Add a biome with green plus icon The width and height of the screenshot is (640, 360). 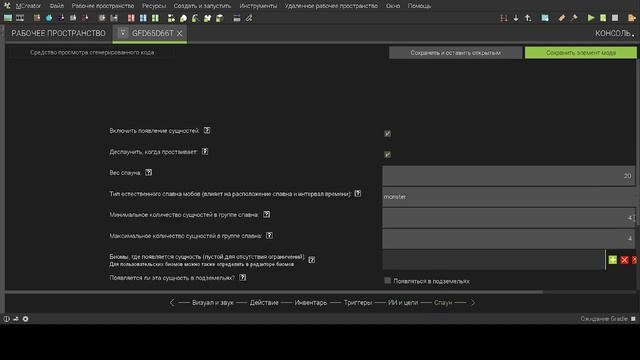click(x=613, y=260)
